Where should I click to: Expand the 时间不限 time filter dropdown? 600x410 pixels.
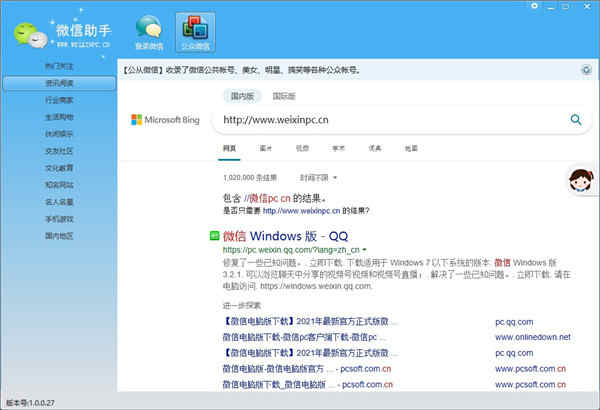click(318, 178)
